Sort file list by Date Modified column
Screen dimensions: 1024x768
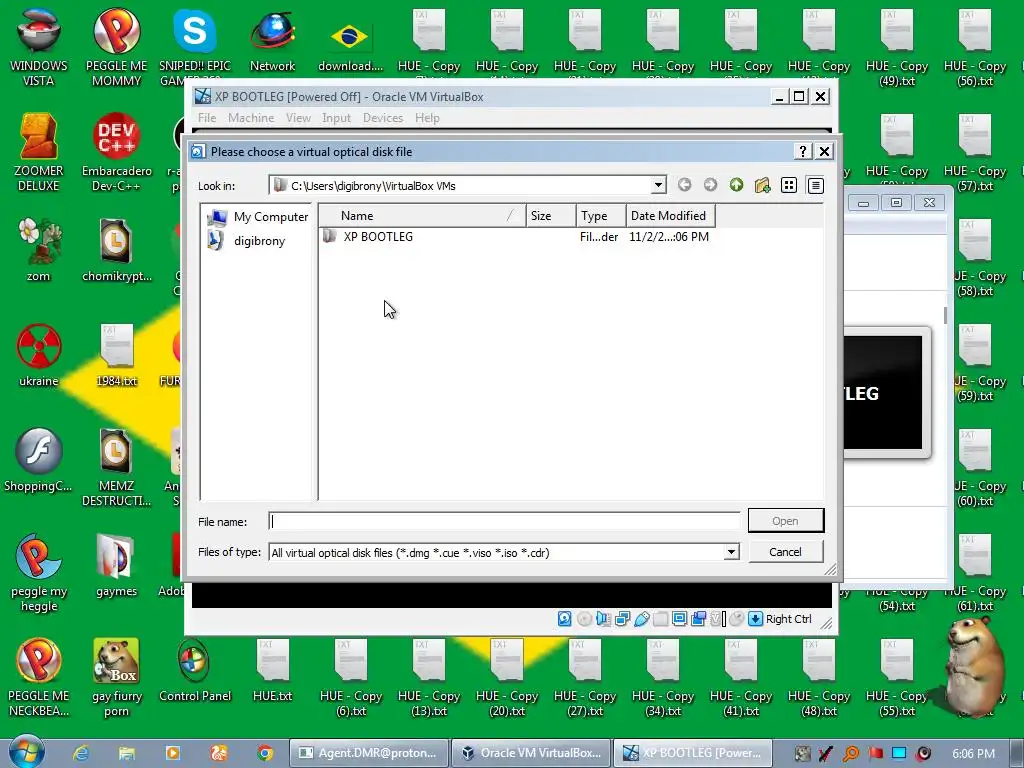(670, 216)
